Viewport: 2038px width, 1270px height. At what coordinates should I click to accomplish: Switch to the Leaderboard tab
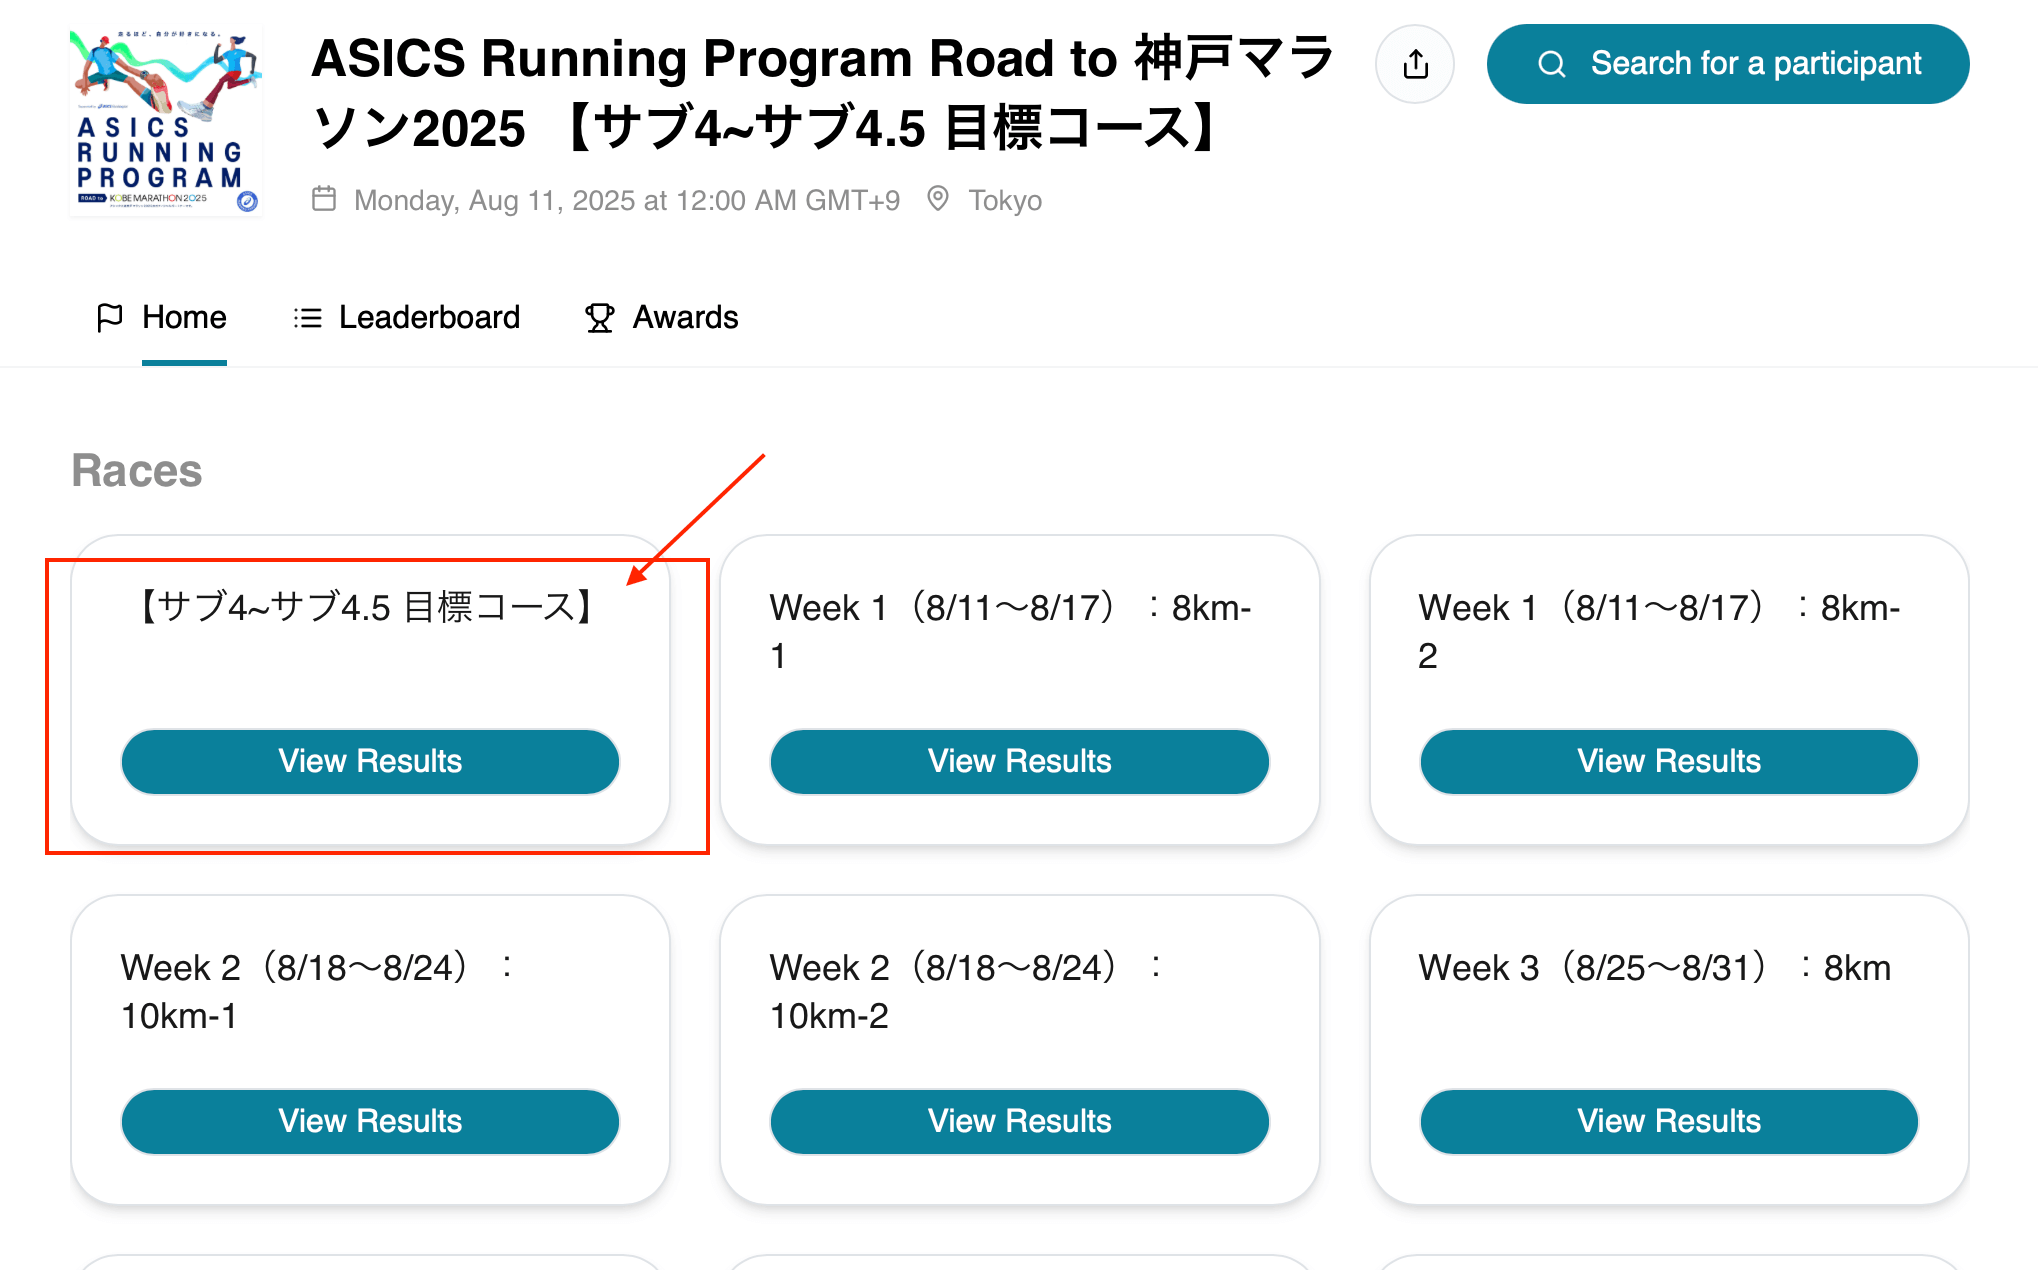point(429,318)
